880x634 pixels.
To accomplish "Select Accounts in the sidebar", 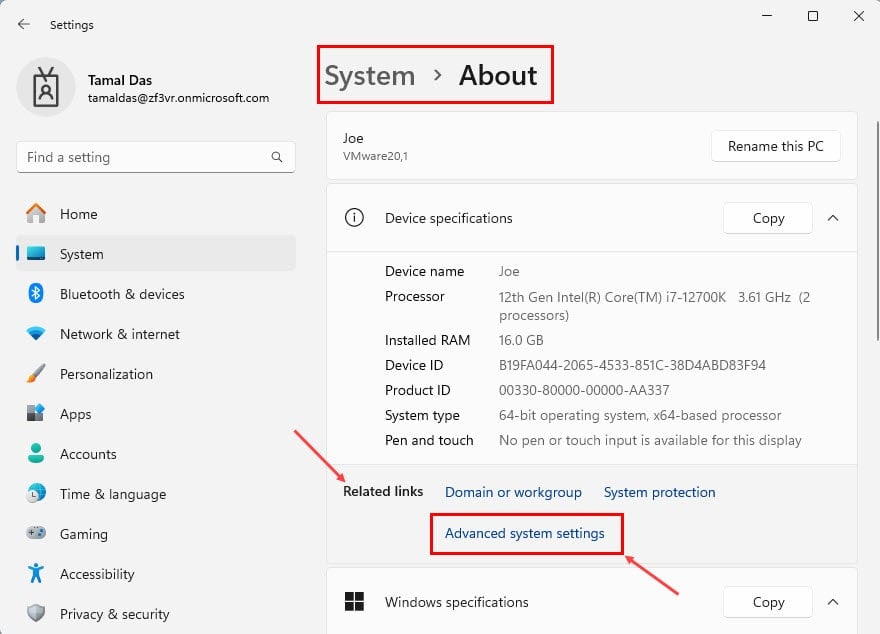I will [155, 454].
